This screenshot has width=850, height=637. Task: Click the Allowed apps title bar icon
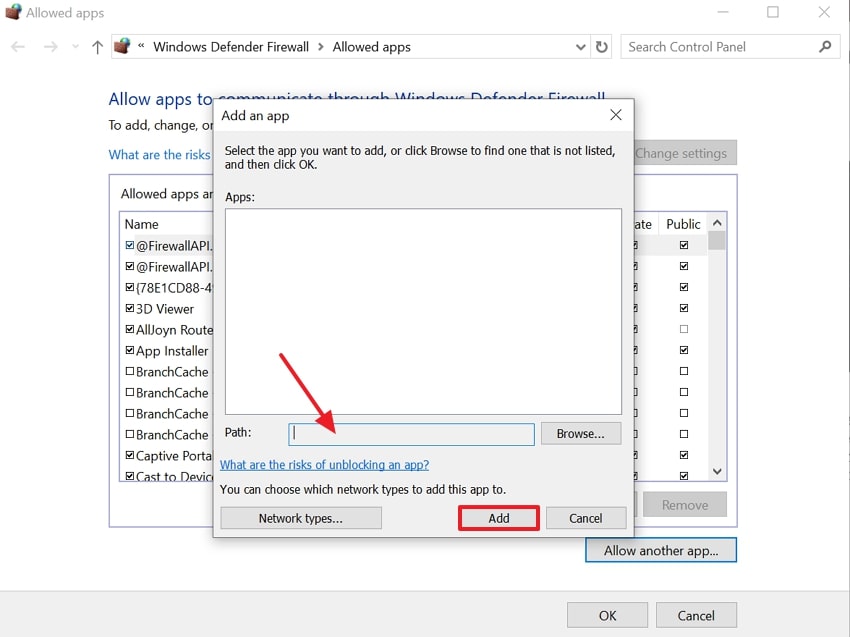click(13, 12)
